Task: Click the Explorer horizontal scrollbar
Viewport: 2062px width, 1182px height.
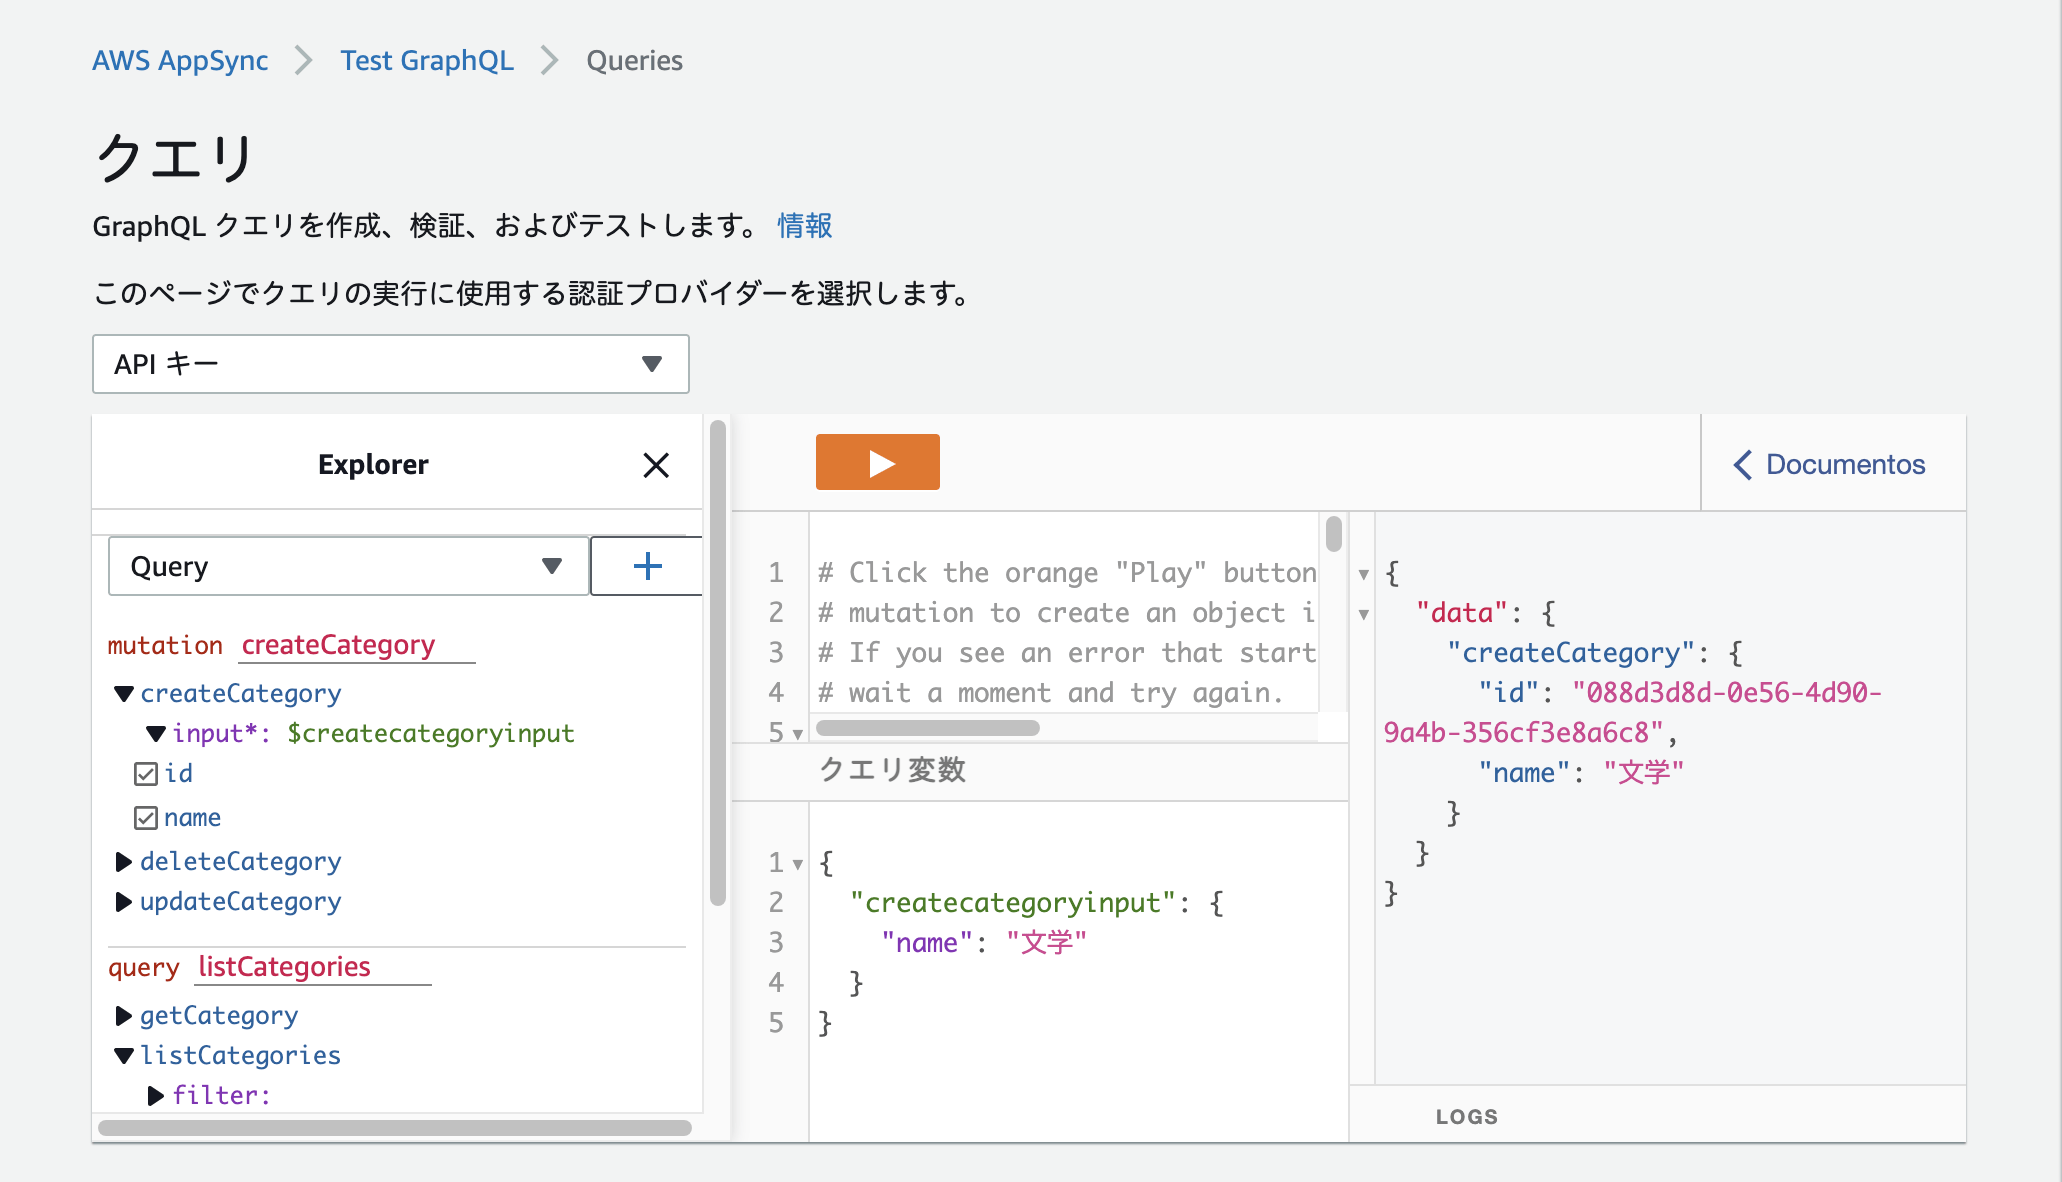Action: click(395, 1128)
